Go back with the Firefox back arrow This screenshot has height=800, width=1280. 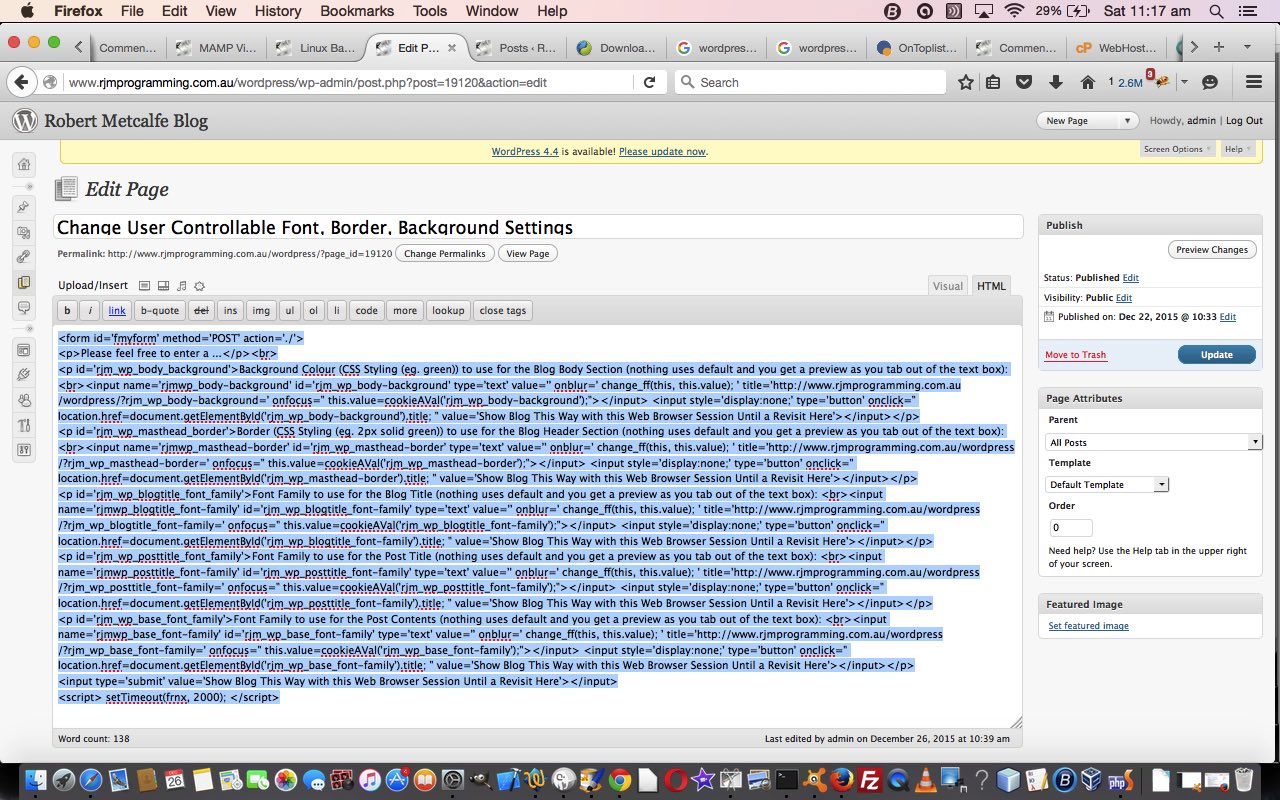pyautogui.click(x=20, y=82)
